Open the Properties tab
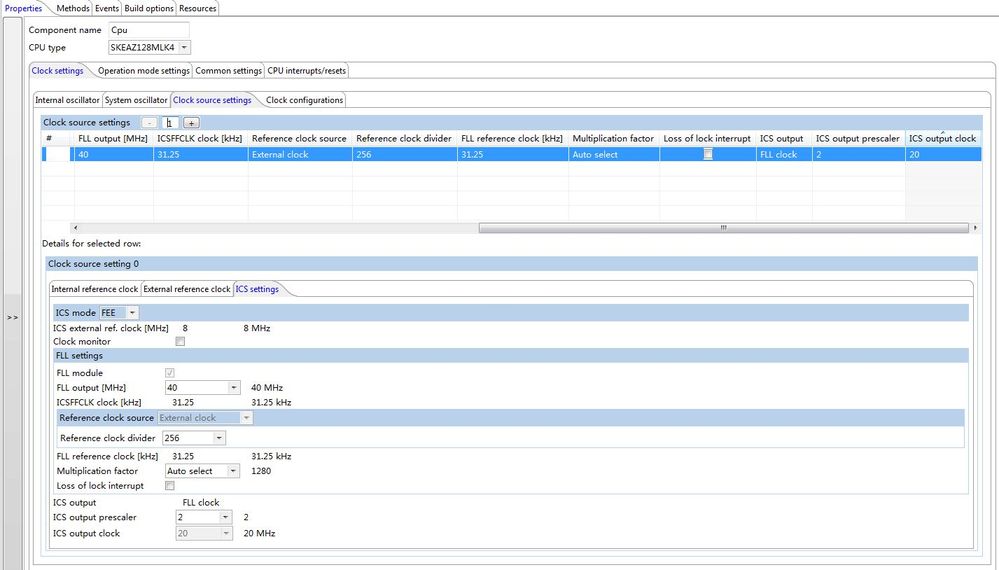 tap(23, 8)
